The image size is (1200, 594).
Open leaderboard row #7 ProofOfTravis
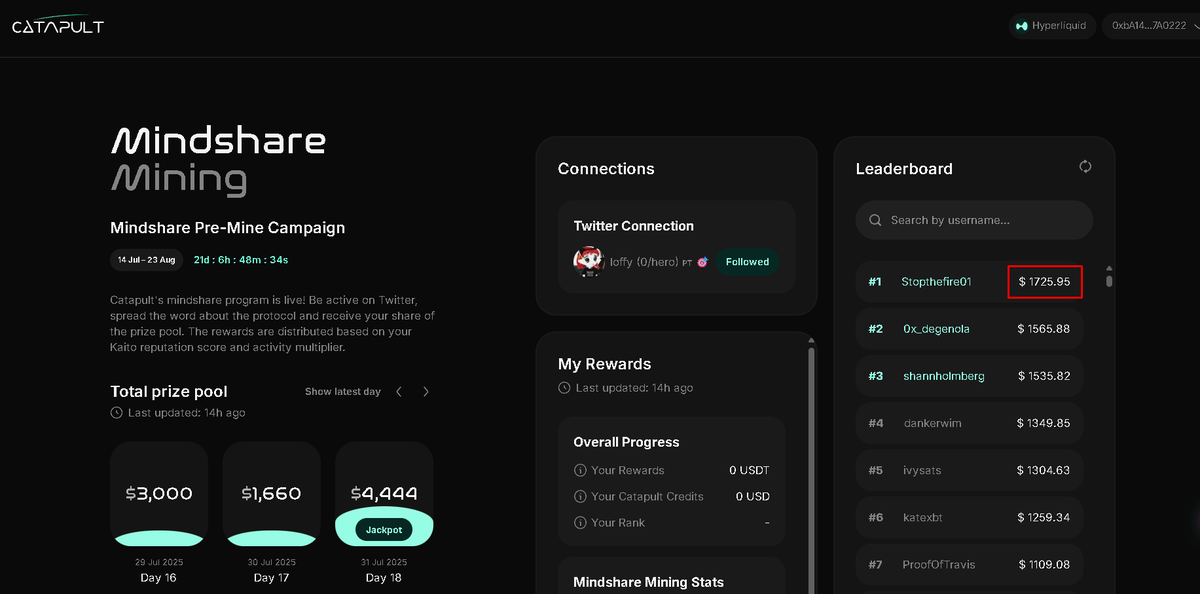click(969, 564)
